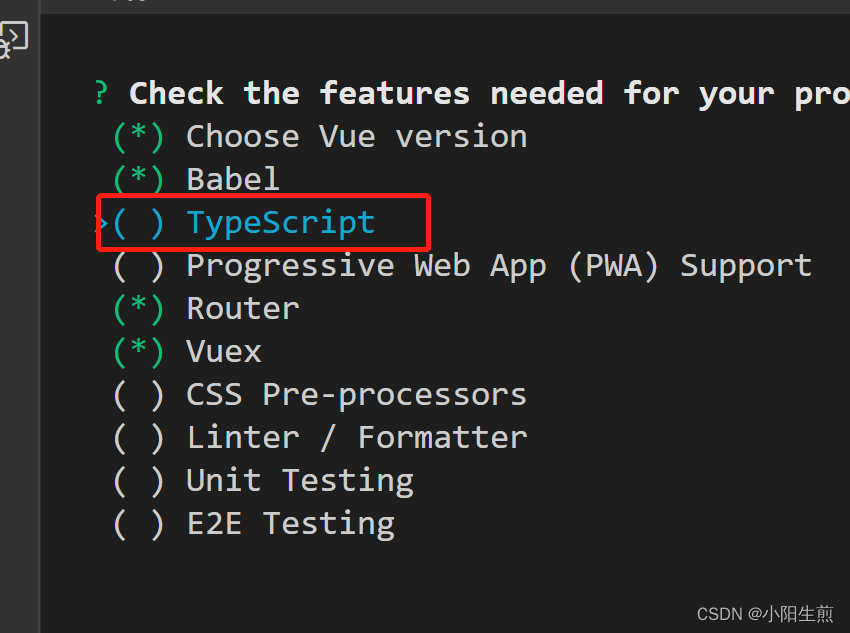Click the 'E2E Testing' label

click(291, 525)
